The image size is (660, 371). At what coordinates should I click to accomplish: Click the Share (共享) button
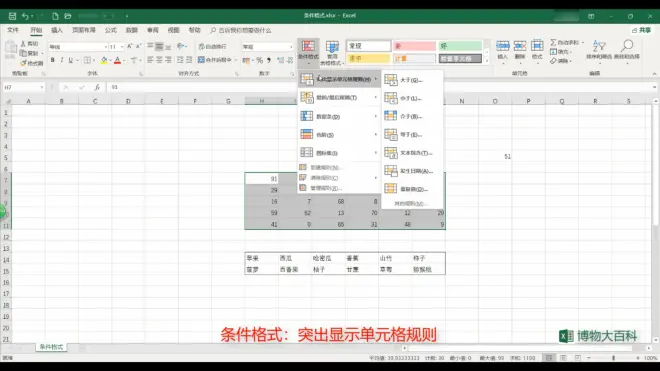641,30
